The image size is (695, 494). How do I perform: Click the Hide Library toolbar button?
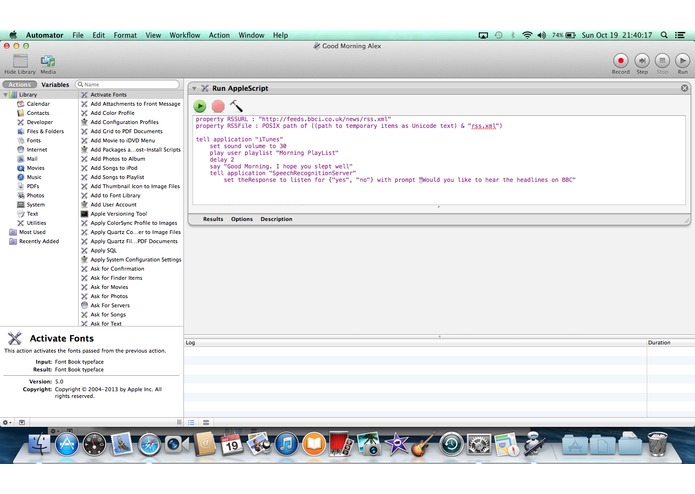coord(20,64)
